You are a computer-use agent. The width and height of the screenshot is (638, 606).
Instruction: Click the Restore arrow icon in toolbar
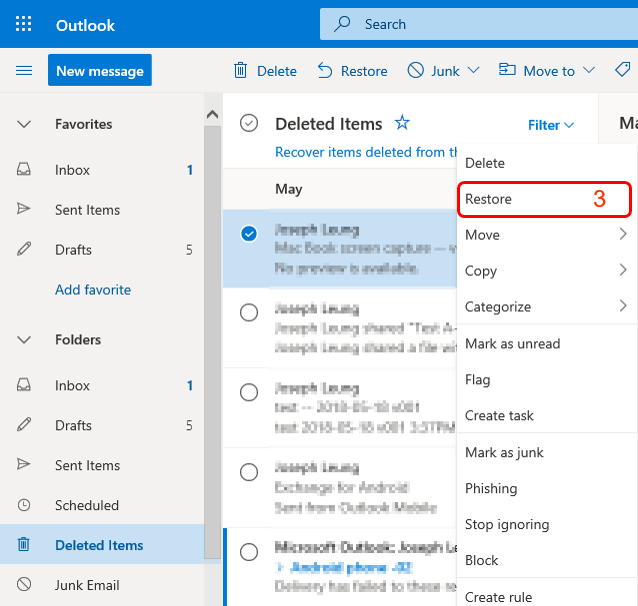tap(325, 70)
